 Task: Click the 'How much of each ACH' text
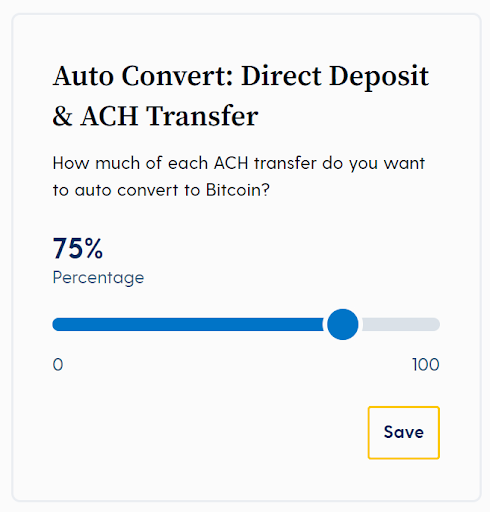click(x=150, y=163)
